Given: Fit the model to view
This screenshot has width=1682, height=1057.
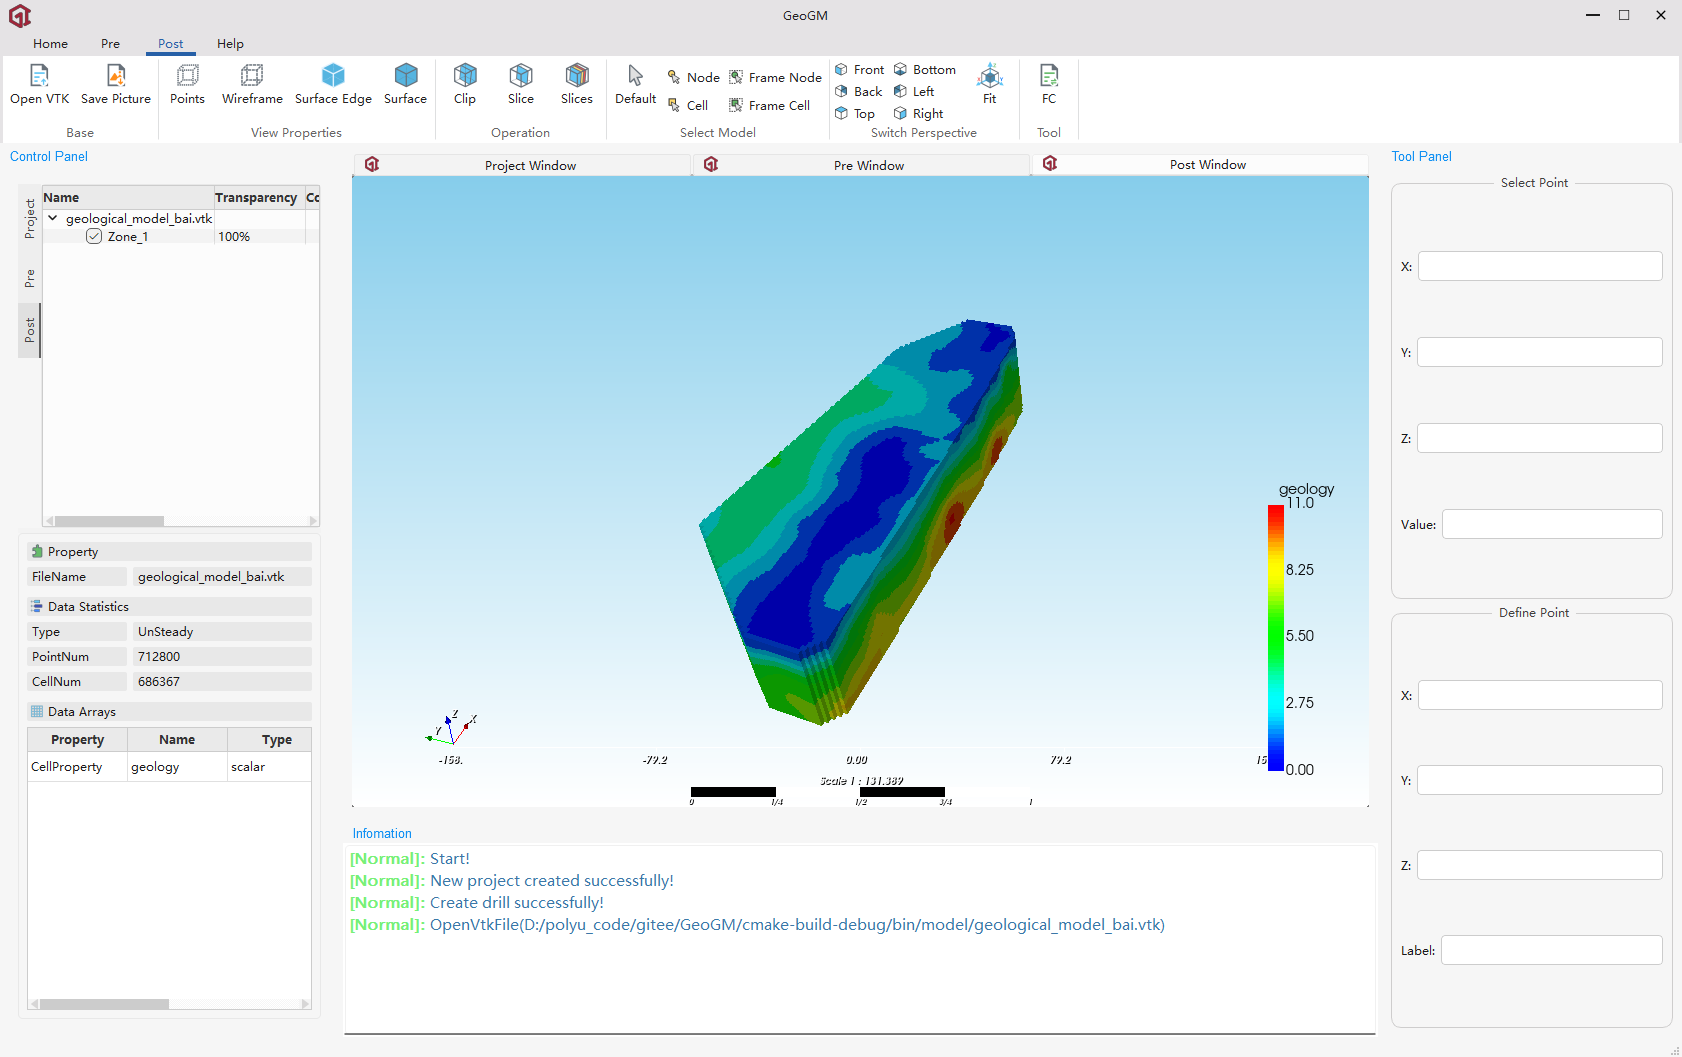Looking at the screenshot, I should 989,84.
